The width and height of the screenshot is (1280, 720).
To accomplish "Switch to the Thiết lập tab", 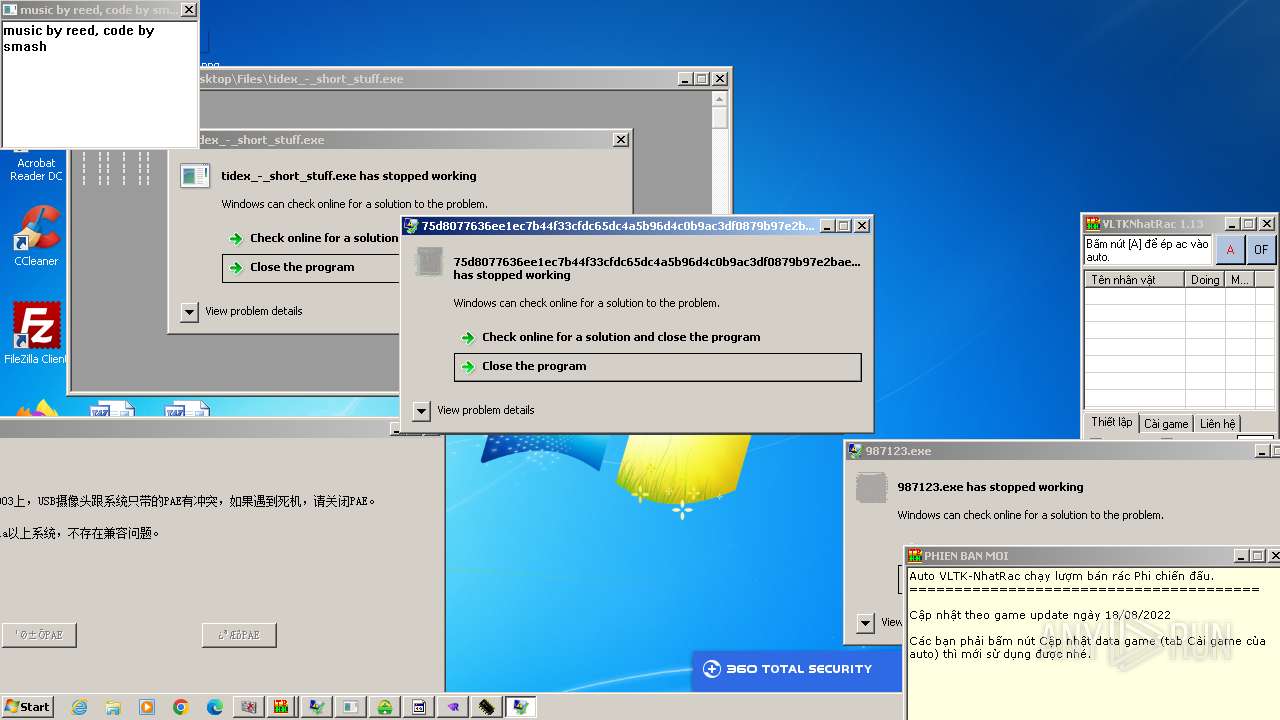I will pos(1111,423).
